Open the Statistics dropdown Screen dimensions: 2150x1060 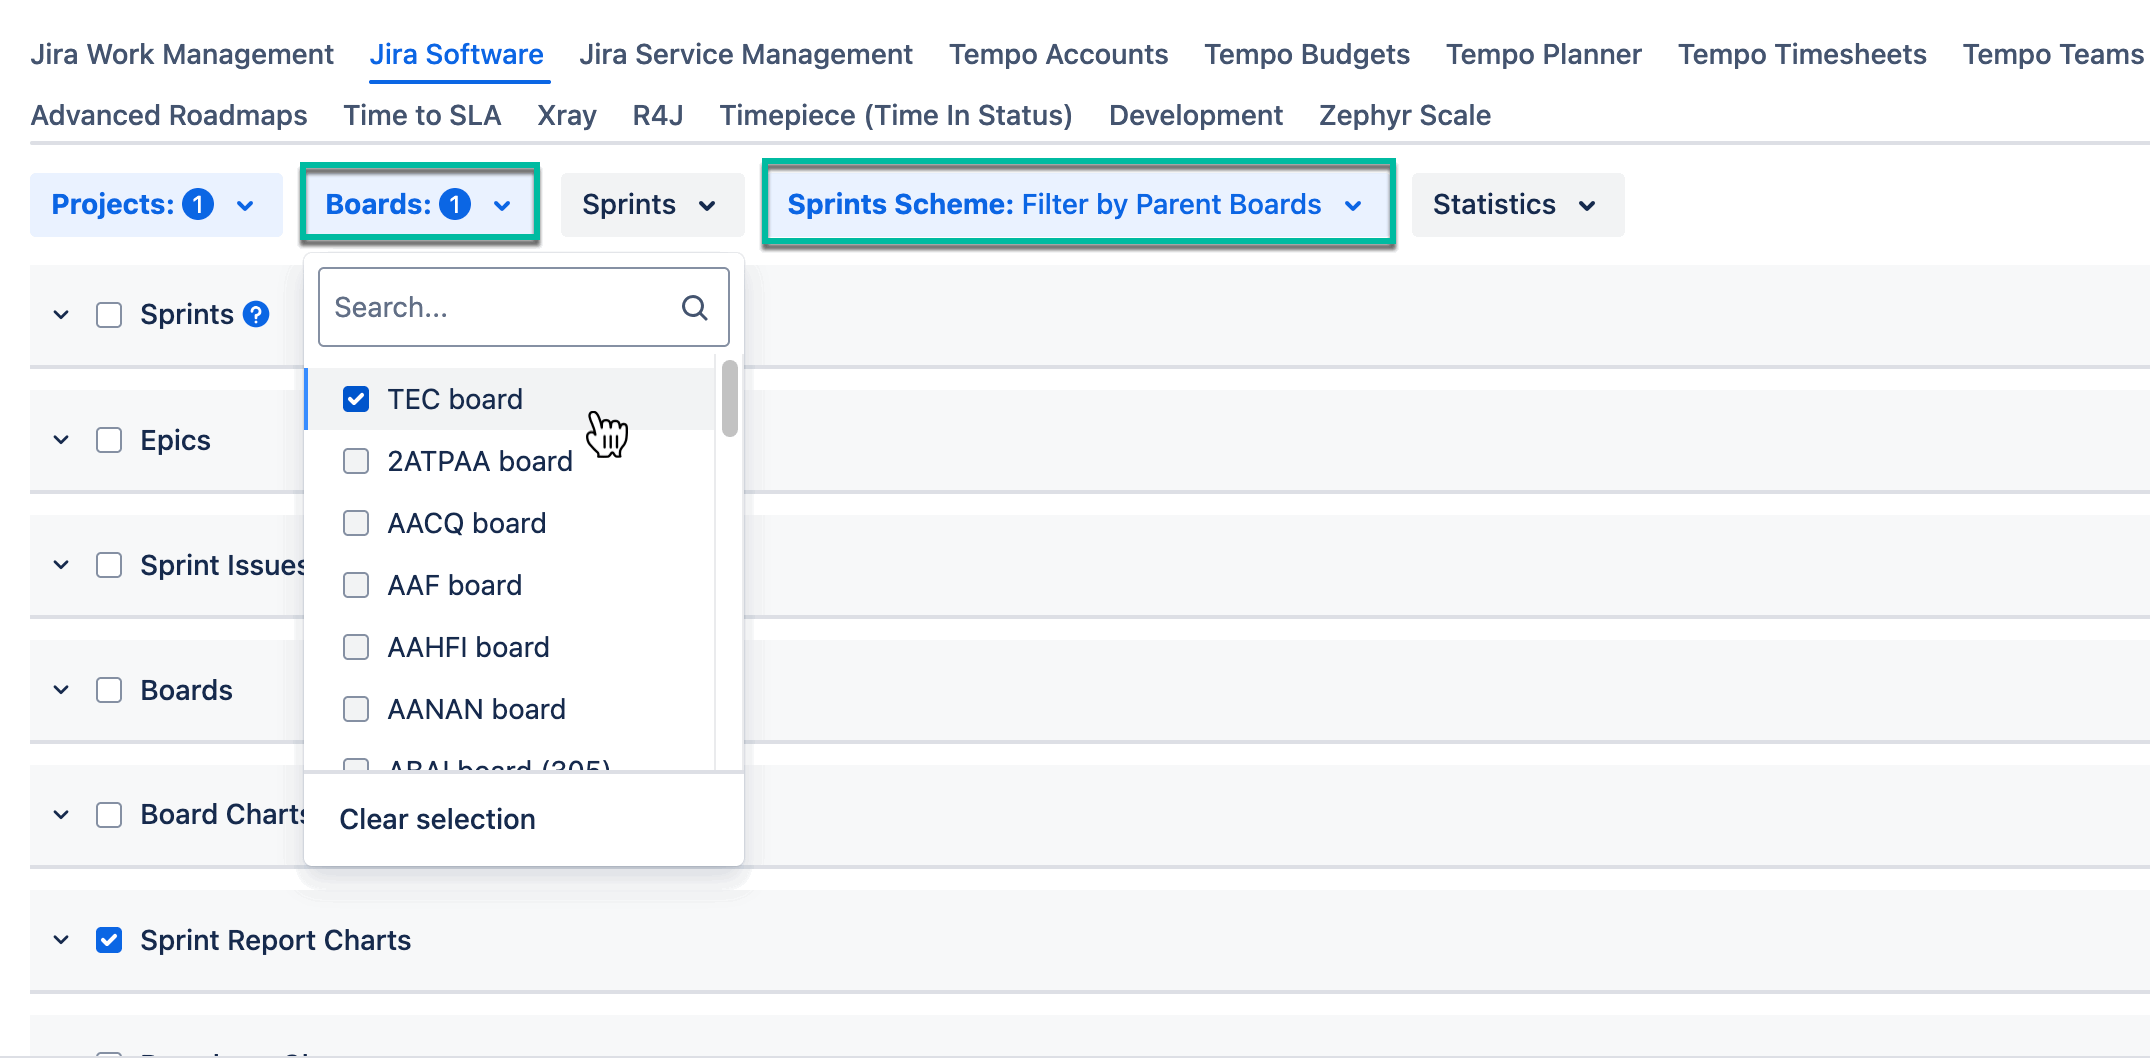1516,204
